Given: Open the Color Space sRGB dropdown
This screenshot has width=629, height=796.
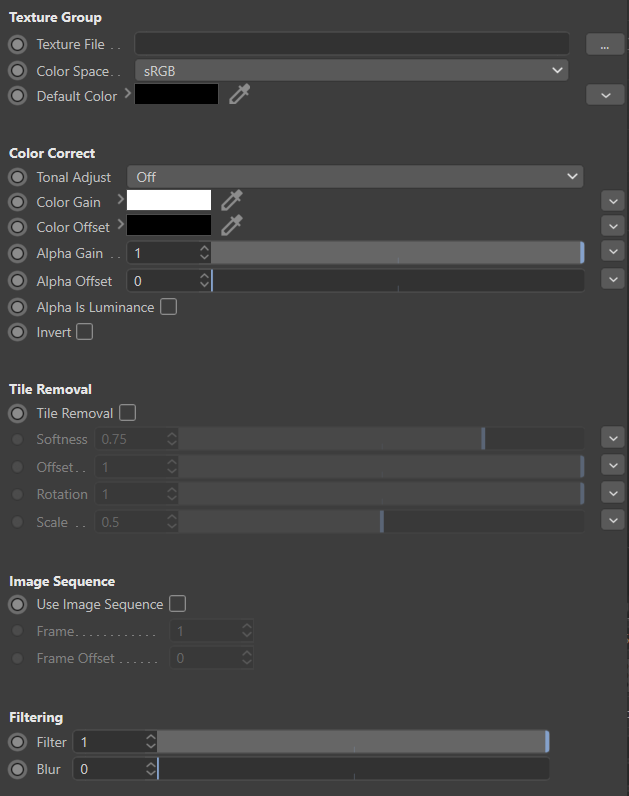Looking at the screenshot, I should (x=351, y=71).
